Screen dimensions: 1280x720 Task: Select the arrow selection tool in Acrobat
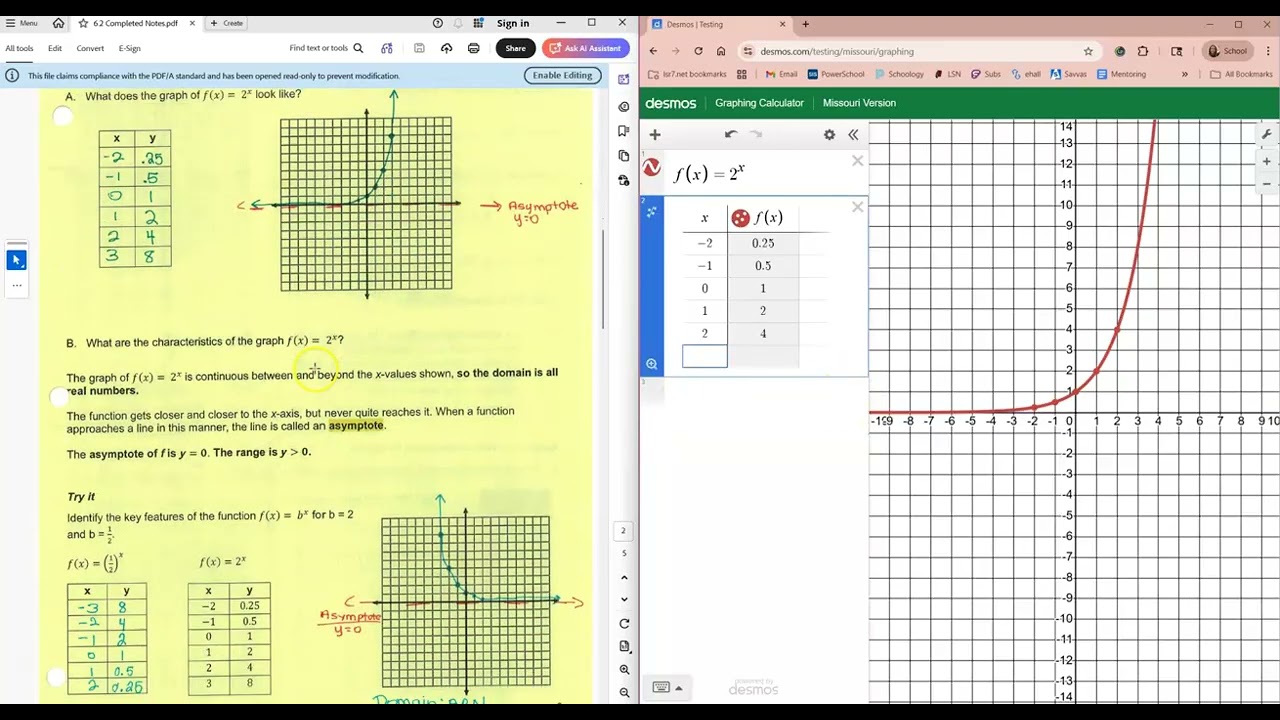(x=16, y=260)
